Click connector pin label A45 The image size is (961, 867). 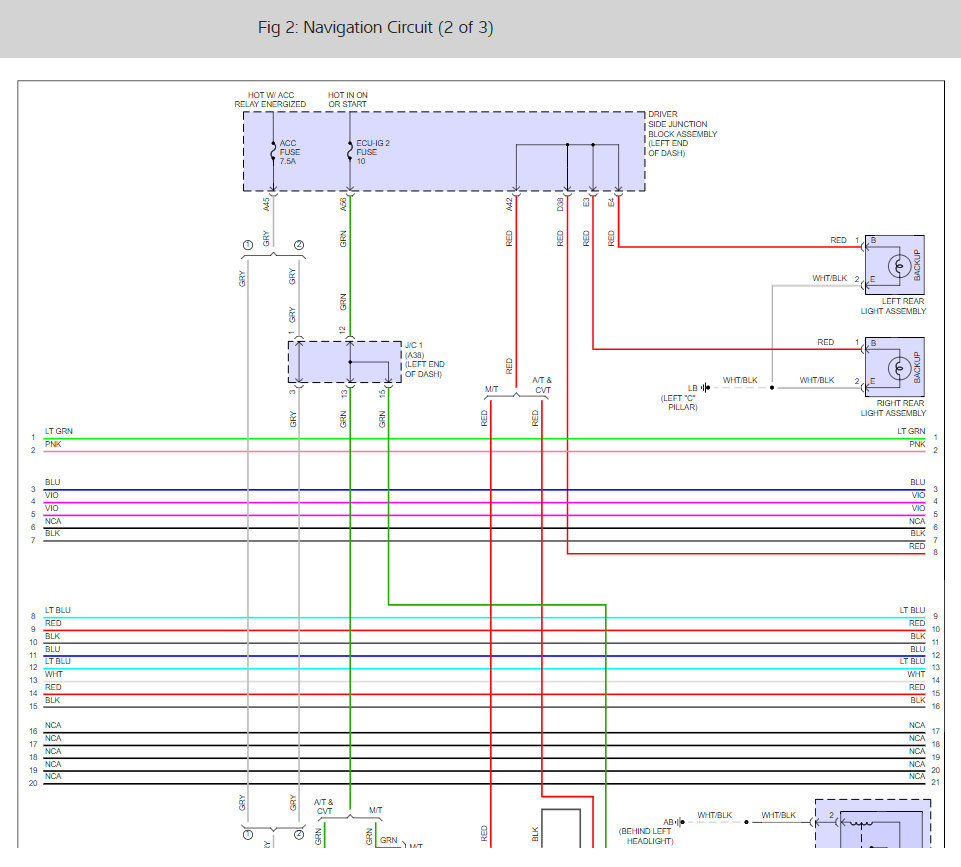tap(266, 204)
